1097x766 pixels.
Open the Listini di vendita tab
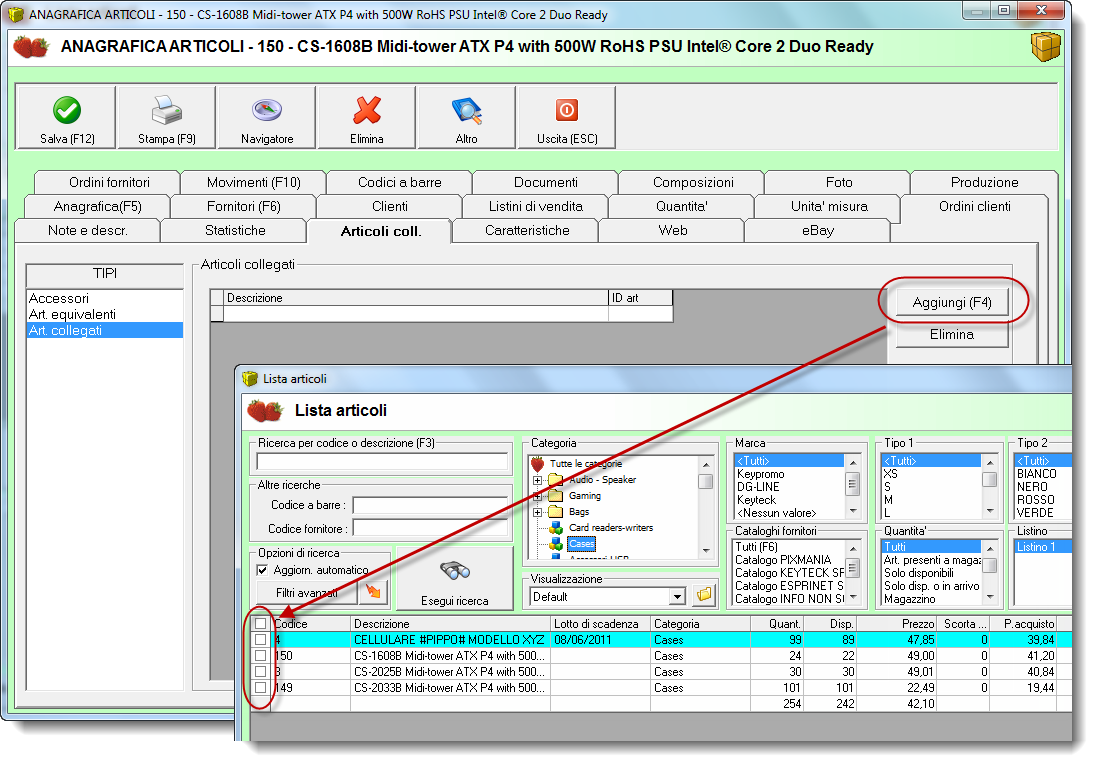coord(535,206)
